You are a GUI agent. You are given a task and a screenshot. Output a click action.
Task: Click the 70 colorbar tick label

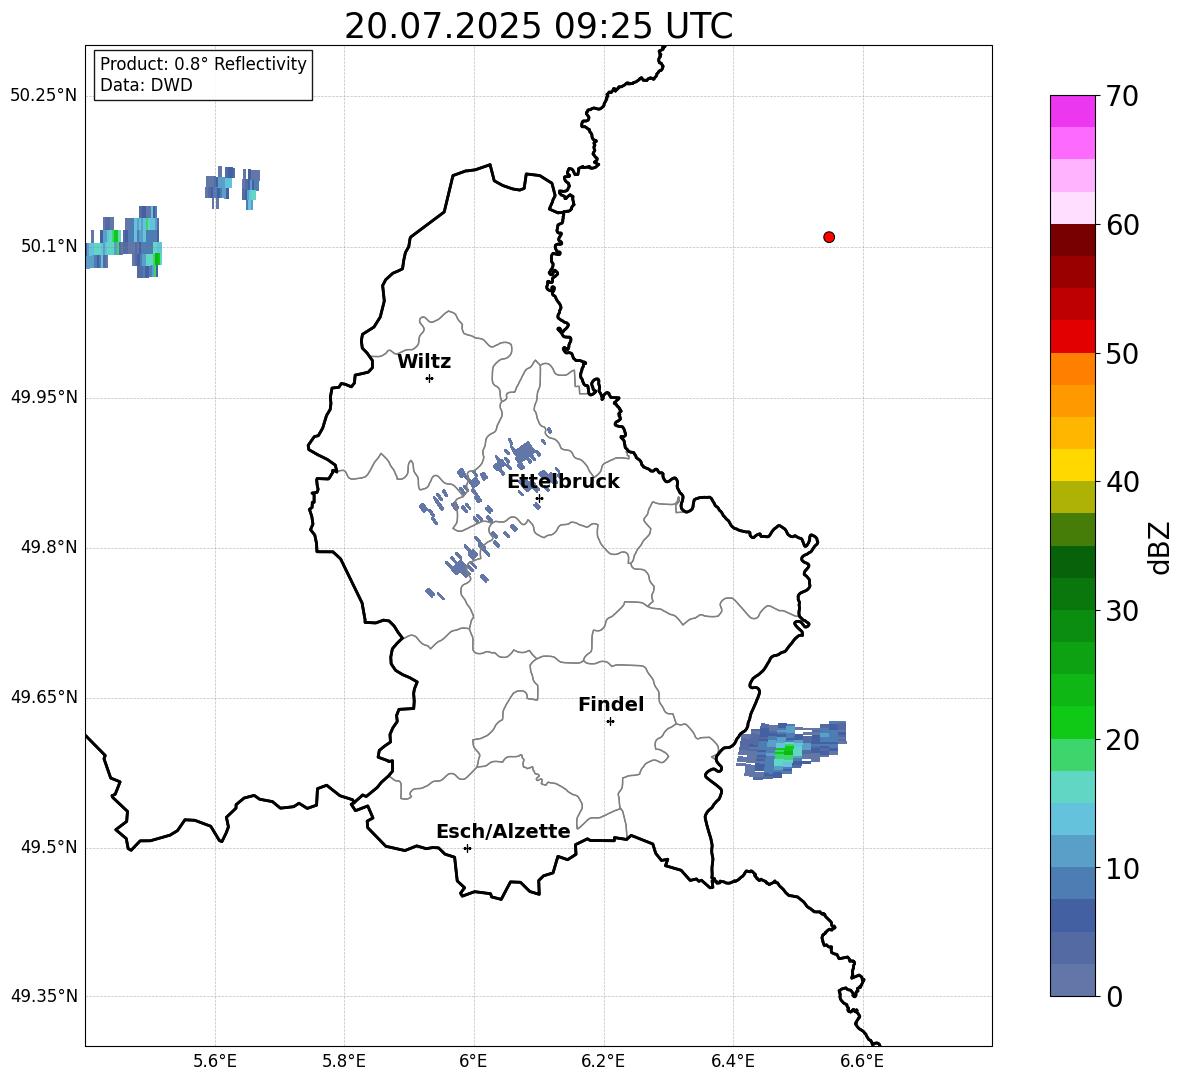[1122, 96]
